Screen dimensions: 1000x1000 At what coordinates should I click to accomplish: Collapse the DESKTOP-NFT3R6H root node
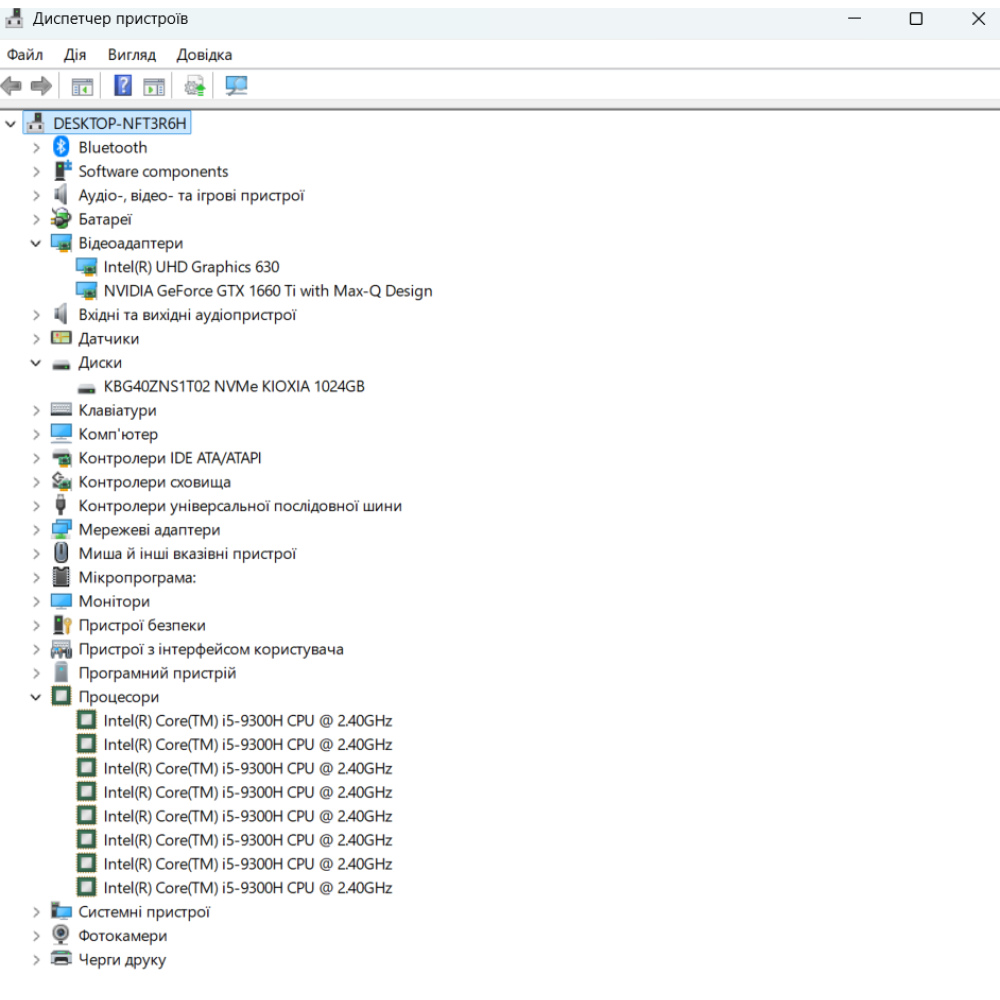11,123
